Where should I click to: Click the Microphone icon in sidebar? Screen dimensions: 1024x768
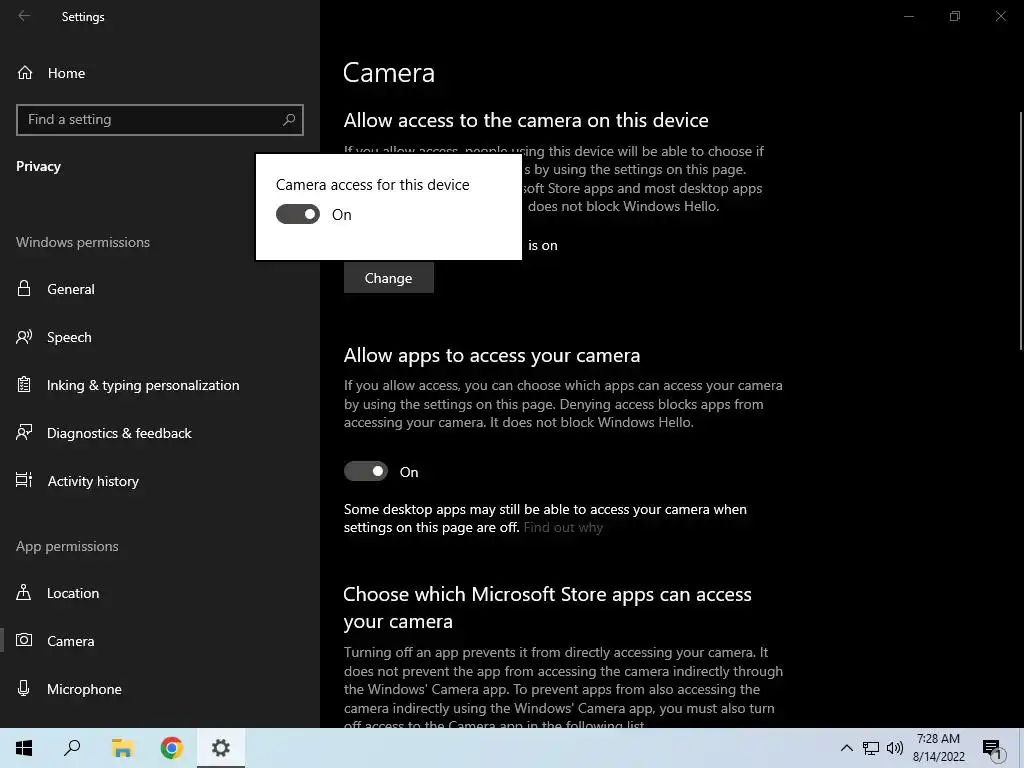[24, 688]
